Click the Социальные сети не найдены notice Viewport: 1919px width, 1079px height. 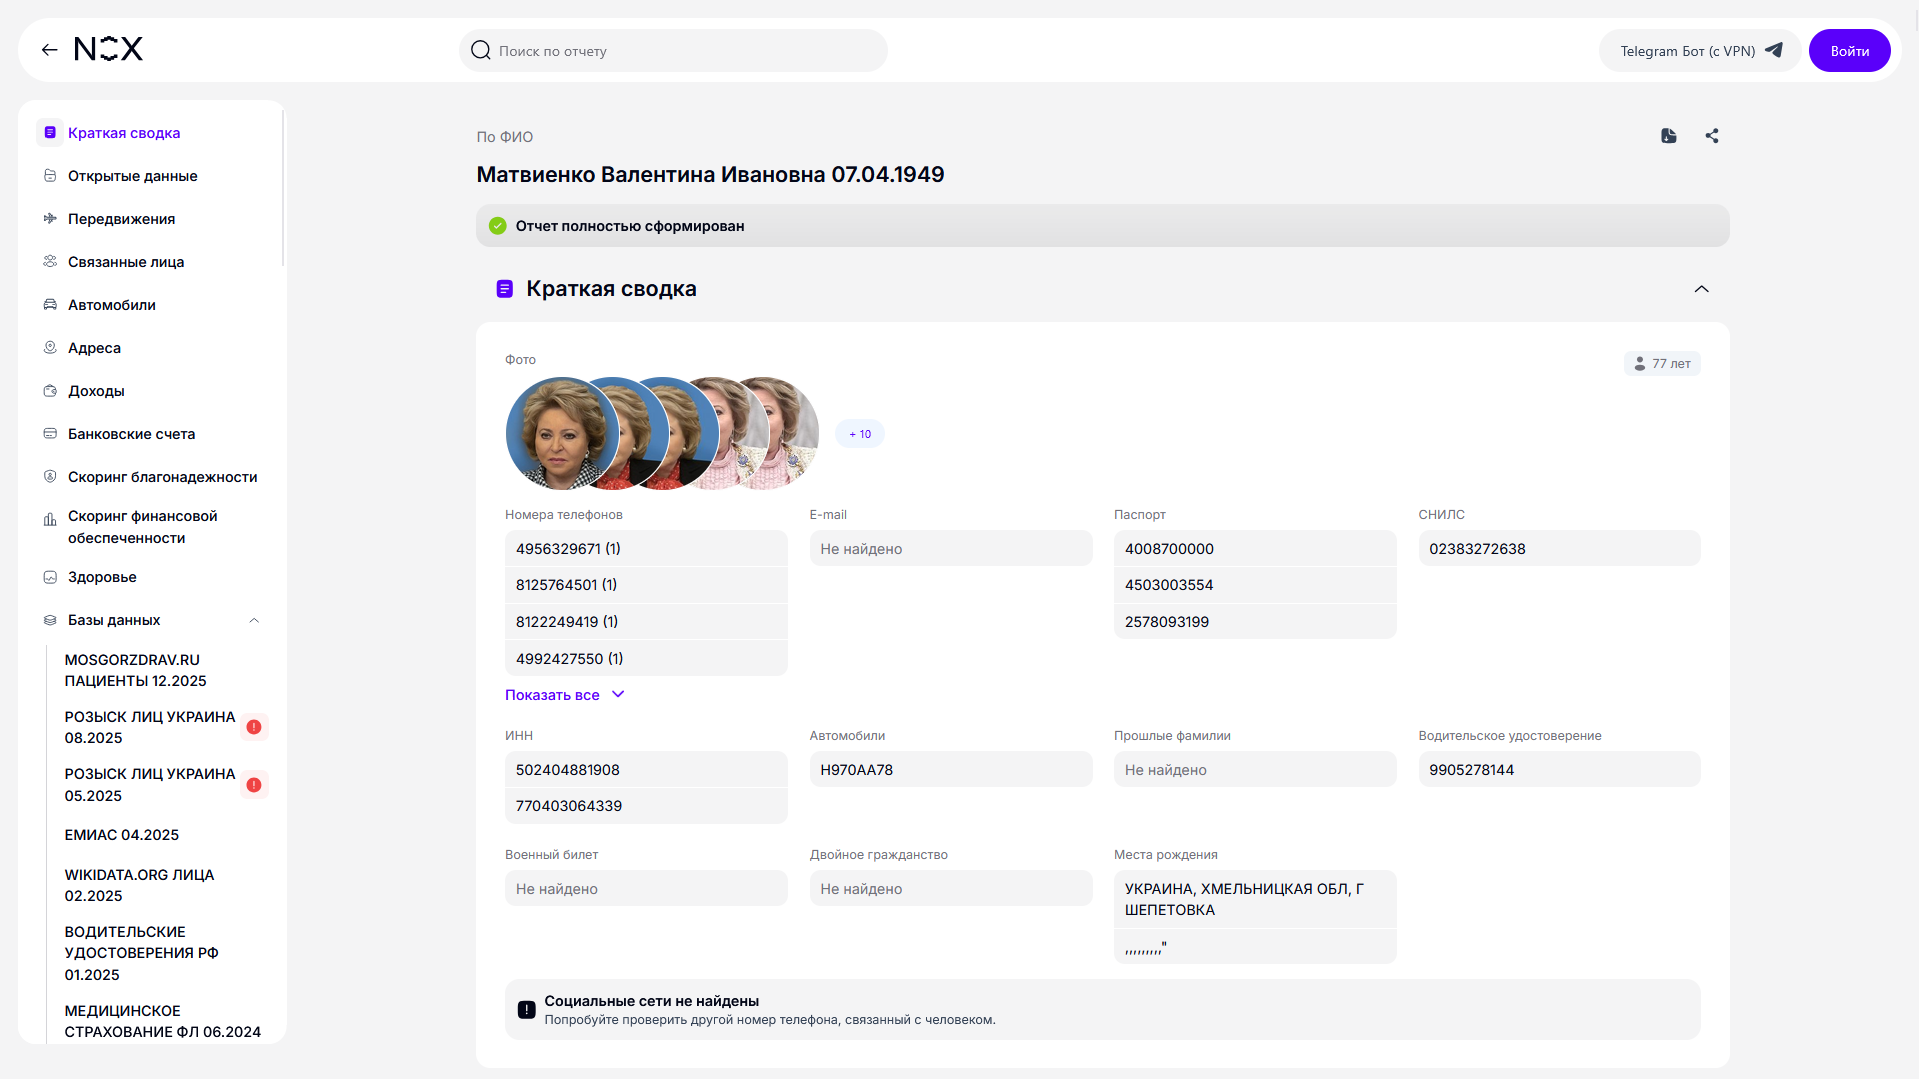[1102, 1010]
